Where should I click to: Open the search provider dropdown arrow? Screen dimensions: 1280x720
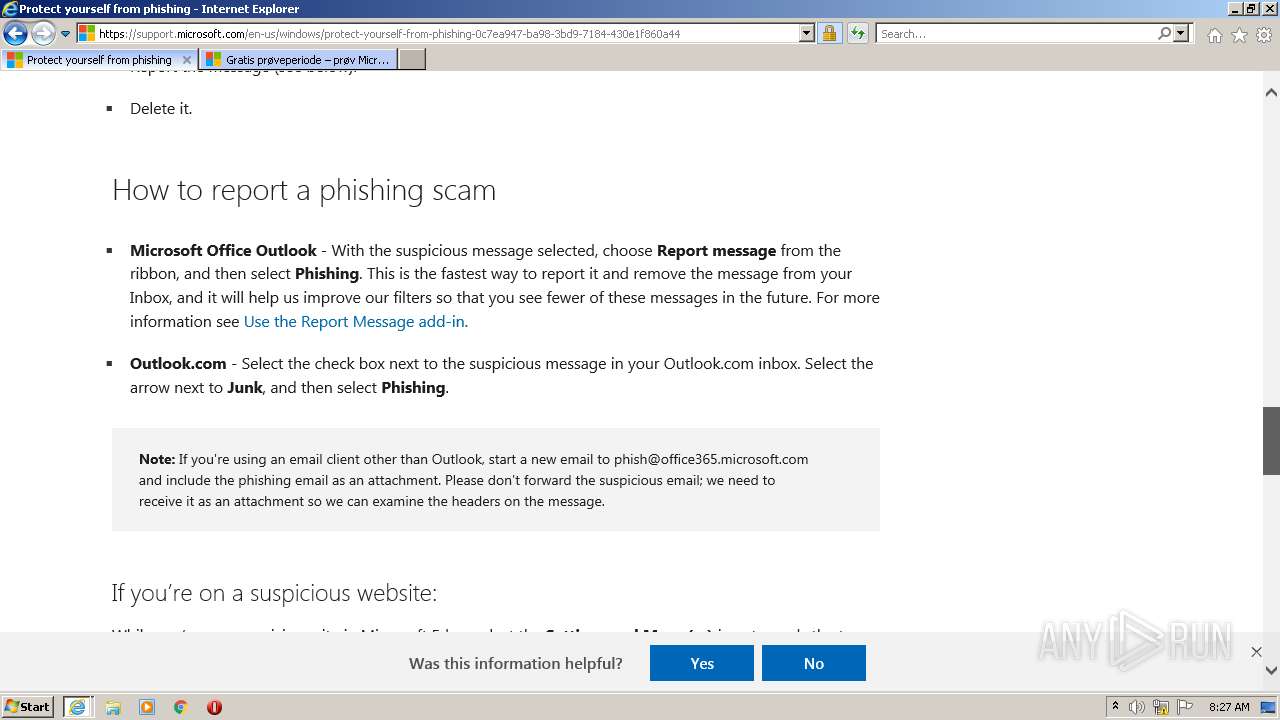click(1181, 33)
